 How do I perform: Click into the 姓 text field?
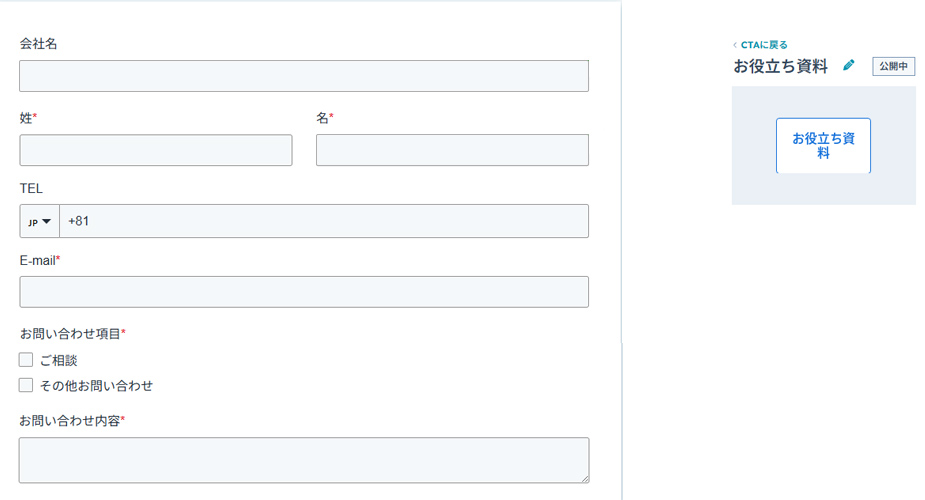point(156,150)
